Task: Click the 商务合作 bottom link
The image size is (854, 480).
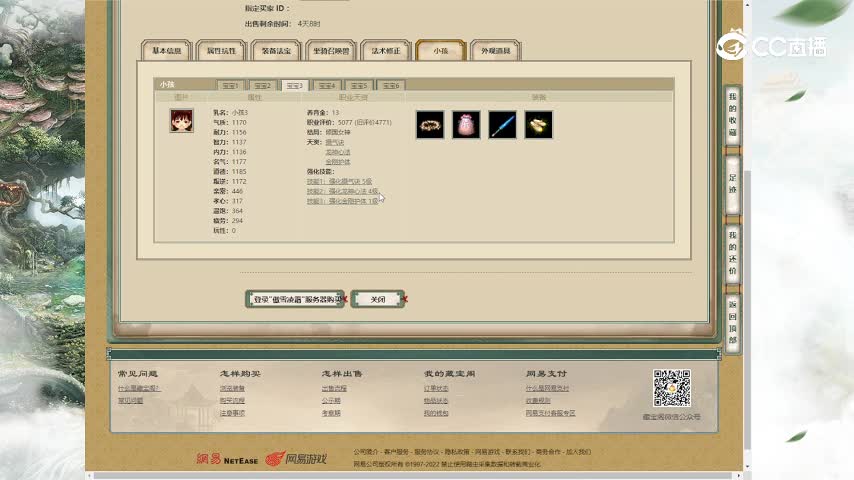Action: click(x=548, y=452)
